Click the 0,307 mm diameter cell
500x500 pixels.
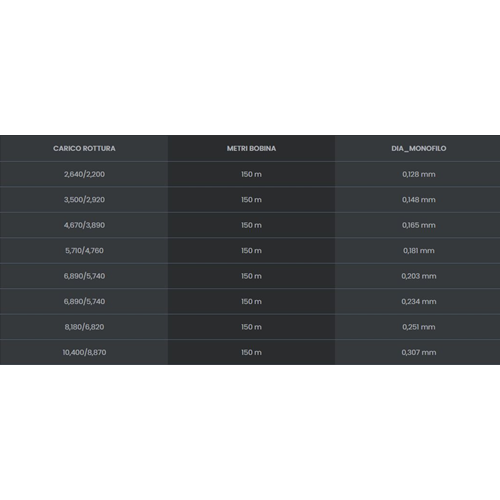(419, 352)
